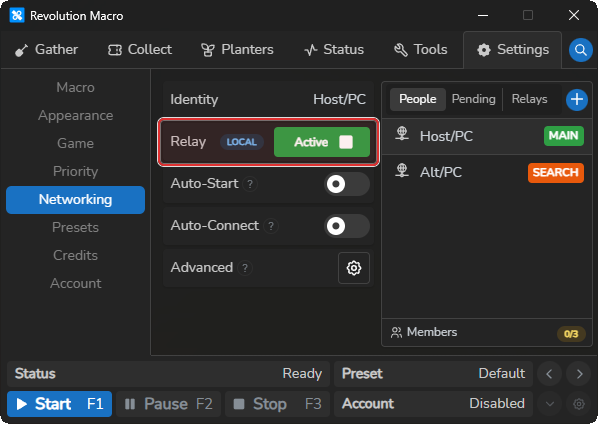Open the Macro settings section
Image resolution: width=598 pixels, height=424 pixels.
point(76,87)
